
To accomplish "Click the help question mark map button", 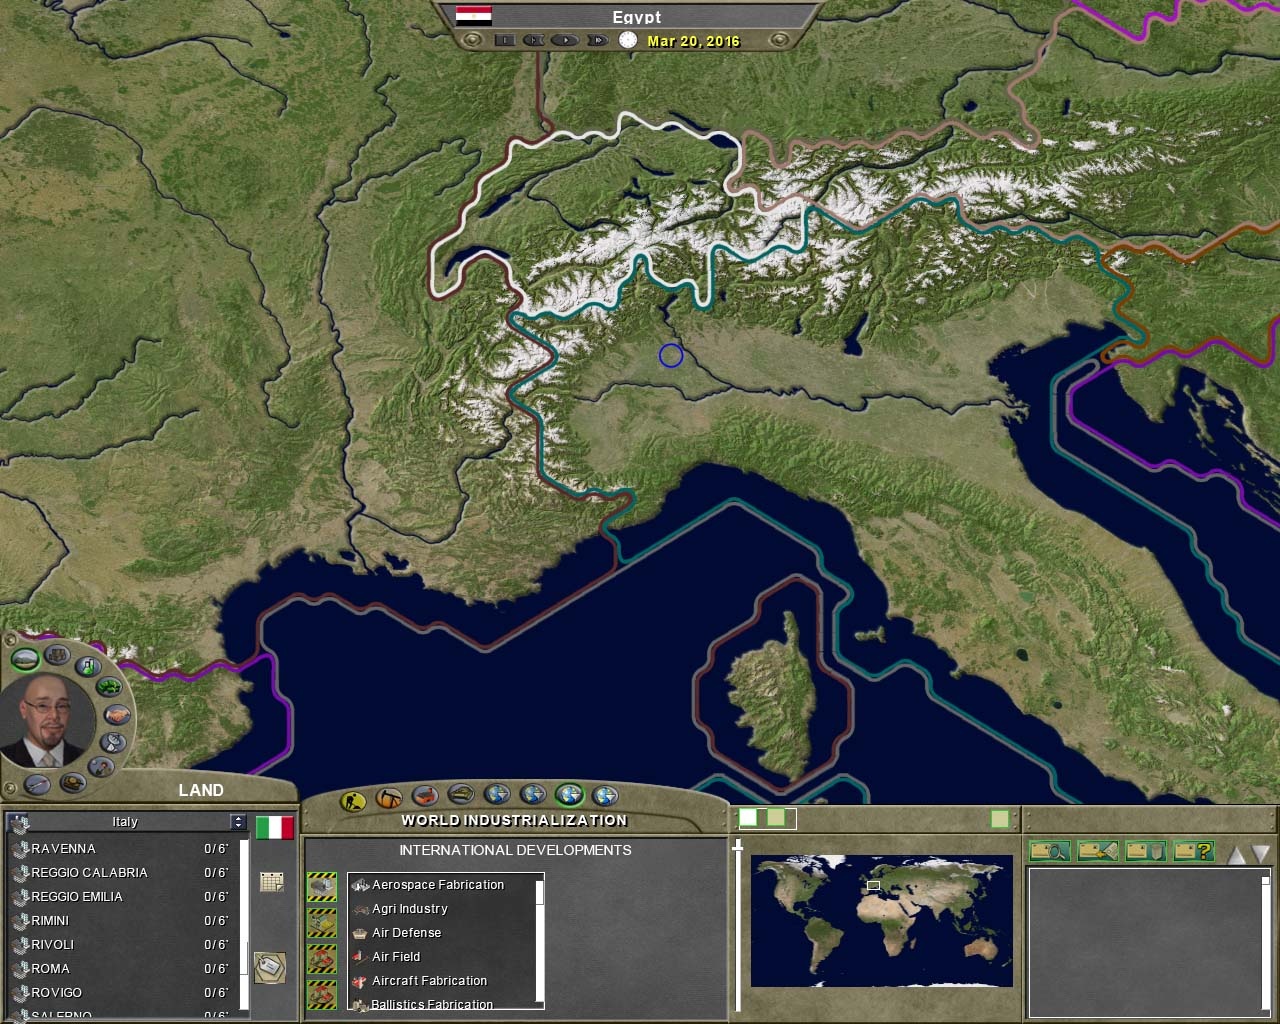I will click(x=1193, y=851).
